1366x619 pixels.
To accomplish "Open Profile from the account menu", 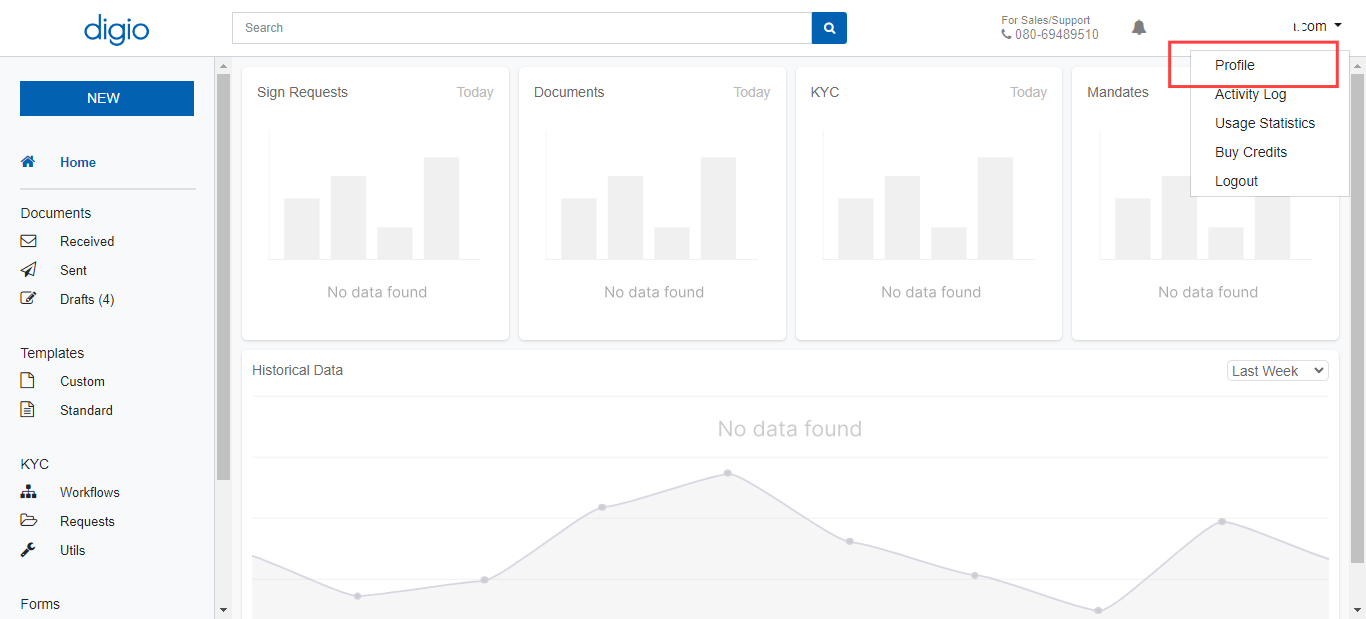I will pos(1234,64).
